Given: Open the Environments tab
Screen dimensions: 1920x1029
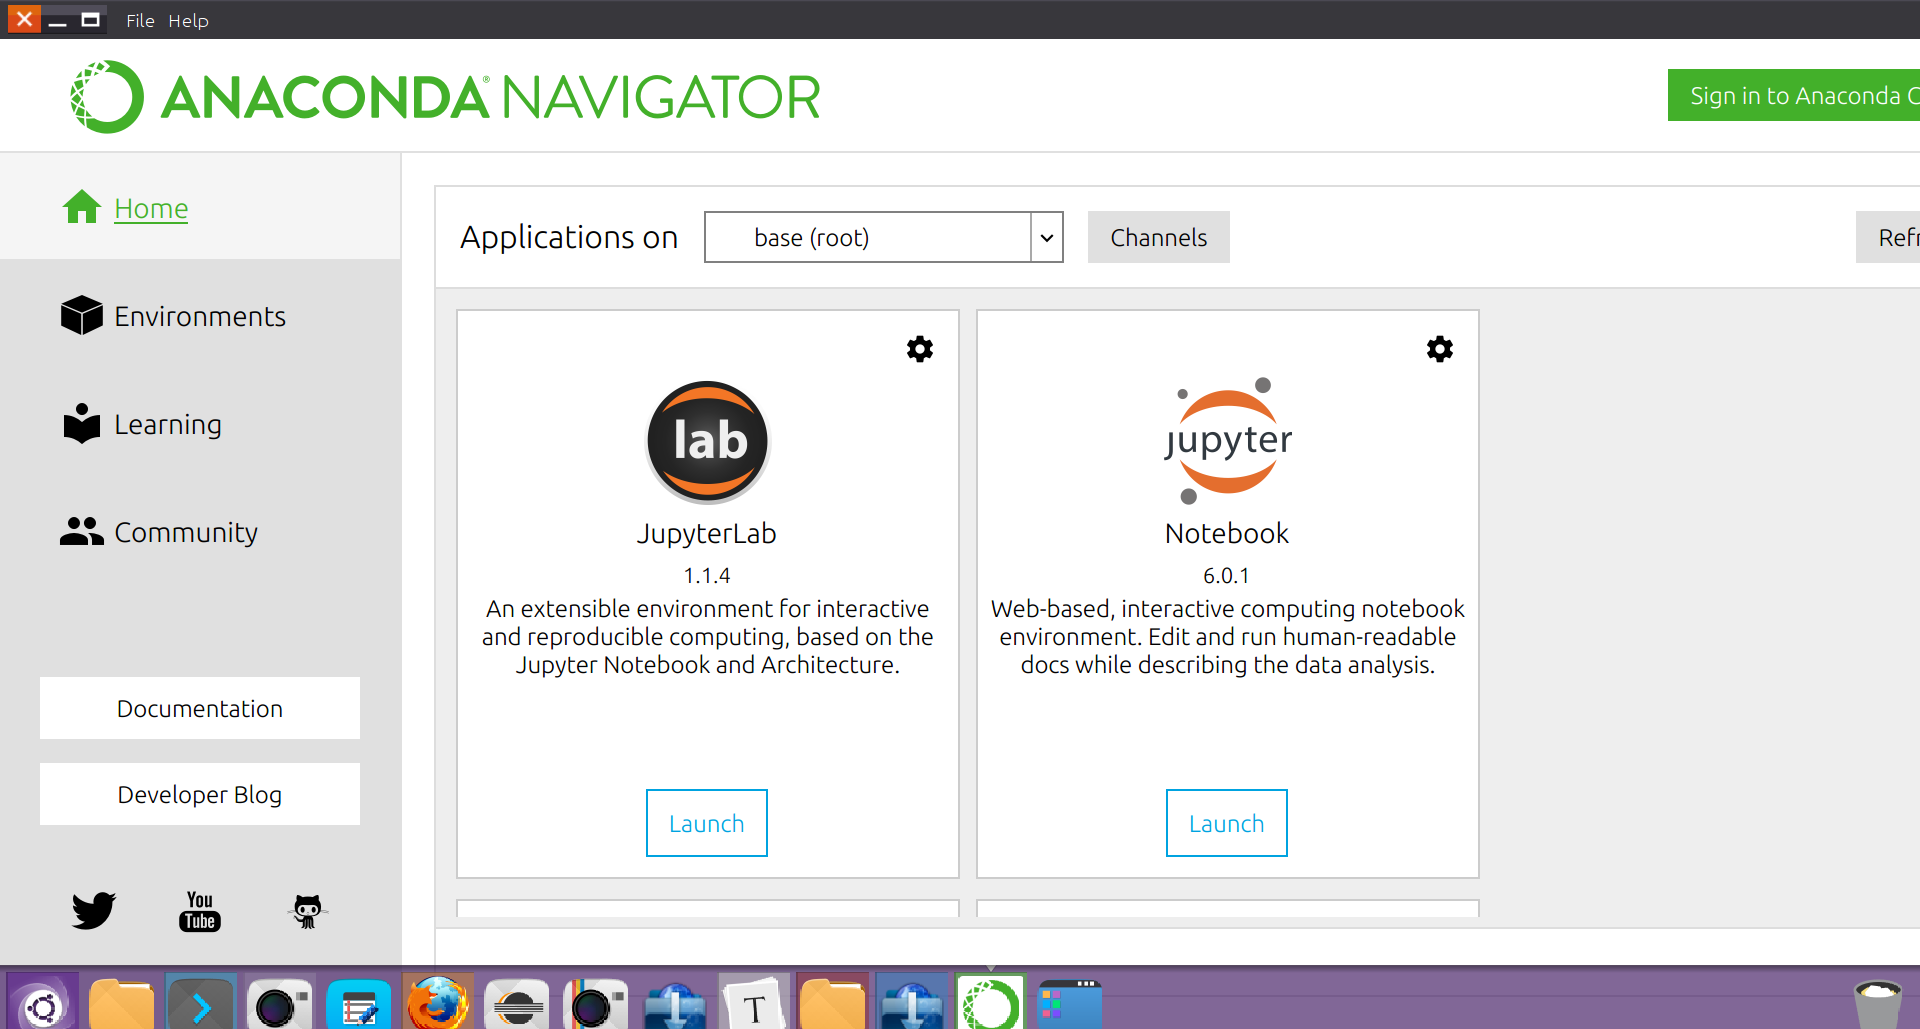Looking at the screenshot, I should click(x=200, y=316).
